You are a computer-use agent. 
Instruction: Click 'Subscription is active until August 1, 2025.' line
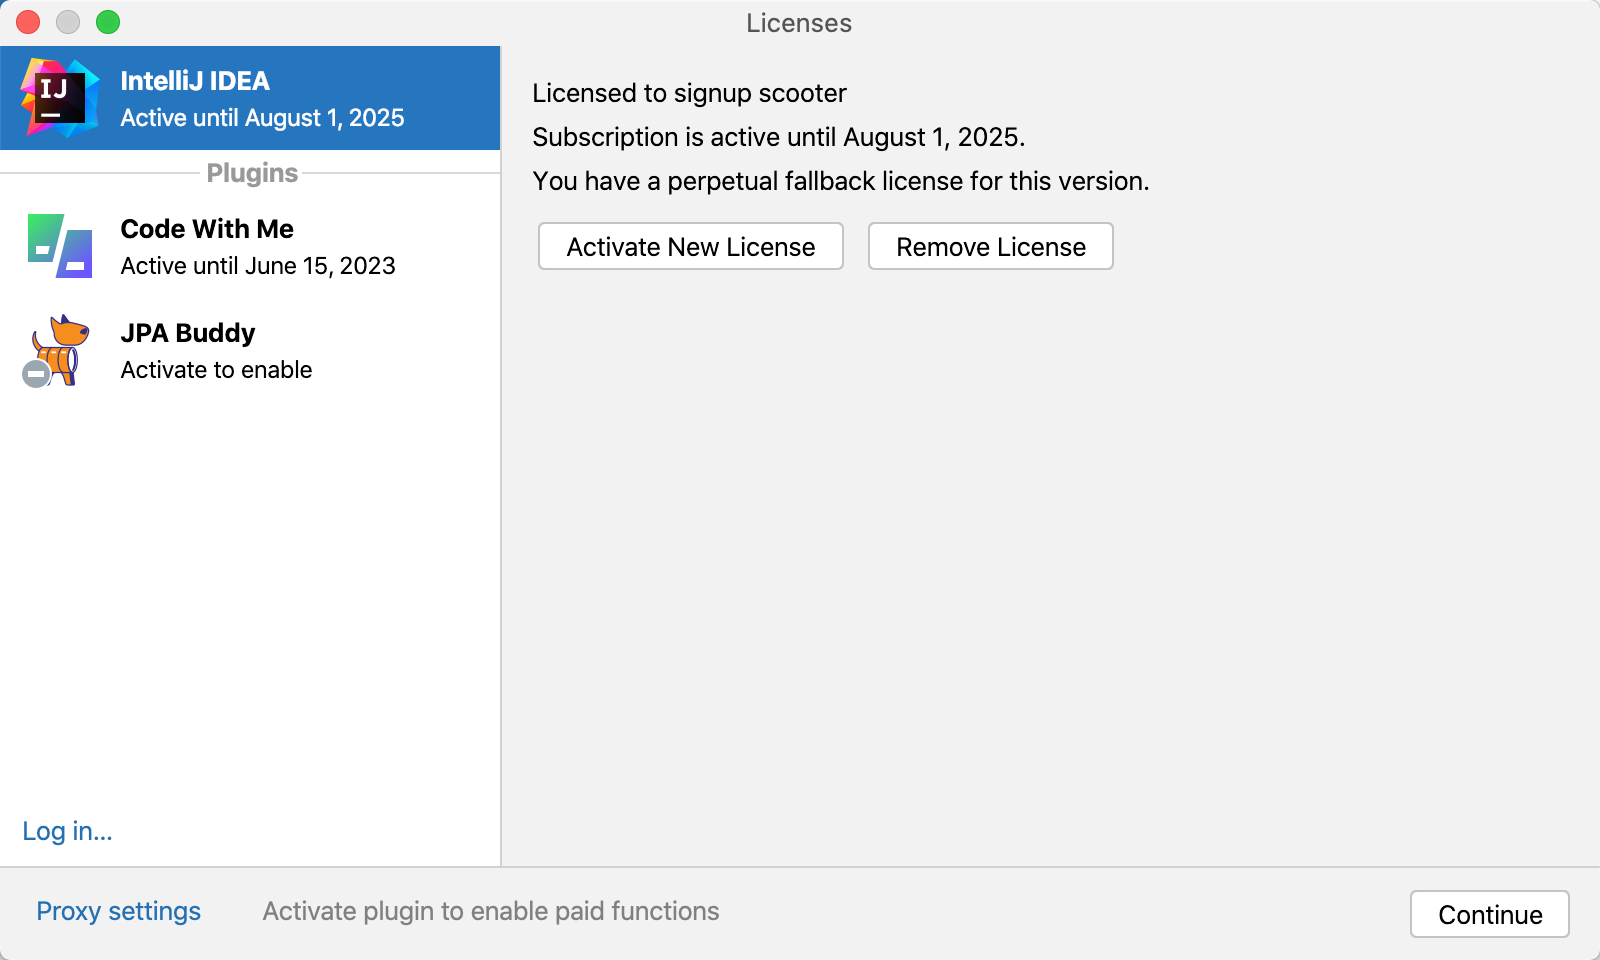coord(779,137)
